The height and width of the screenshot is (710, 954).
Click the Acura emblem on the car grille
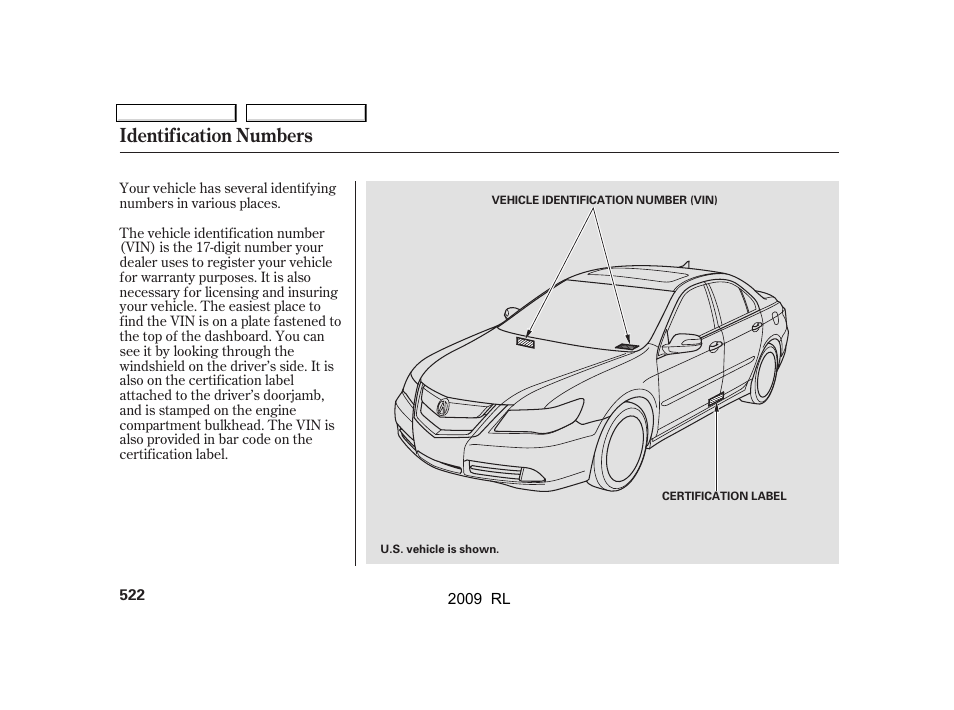click(444, 407)
